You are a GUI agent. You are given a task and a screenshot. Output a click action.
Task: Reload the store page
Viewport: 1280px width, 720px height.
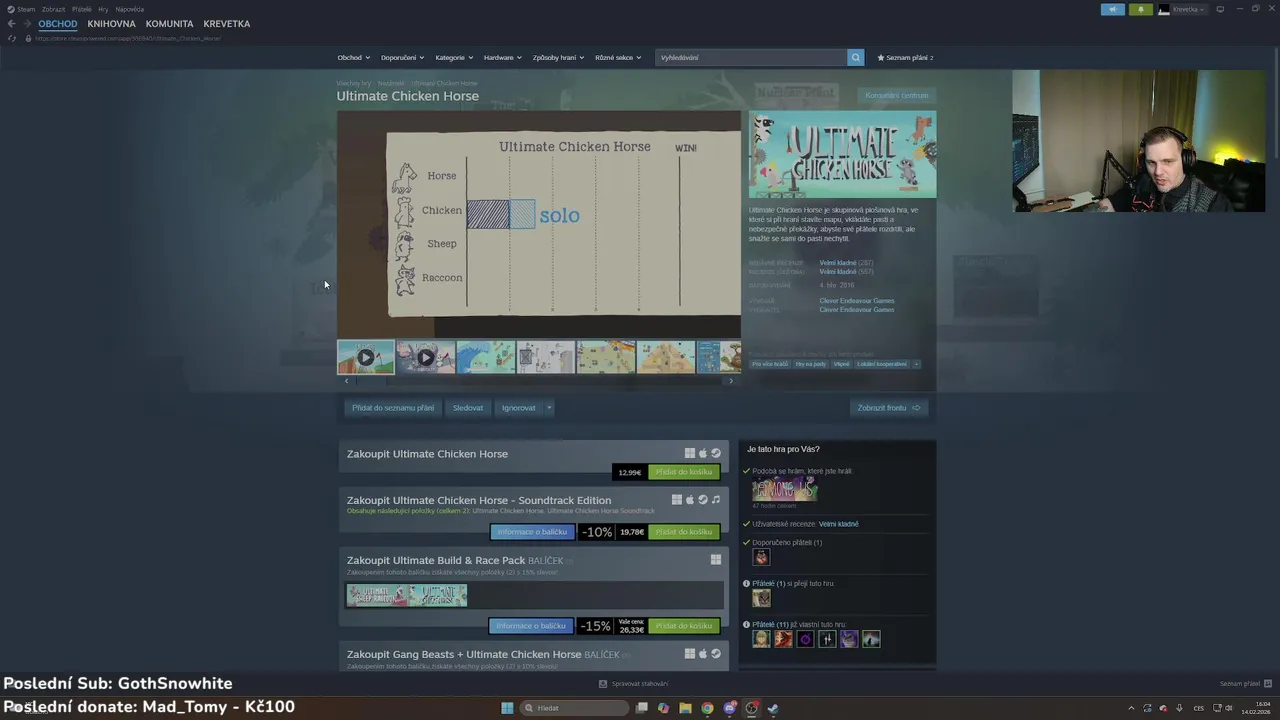click(x=12, y=38)
